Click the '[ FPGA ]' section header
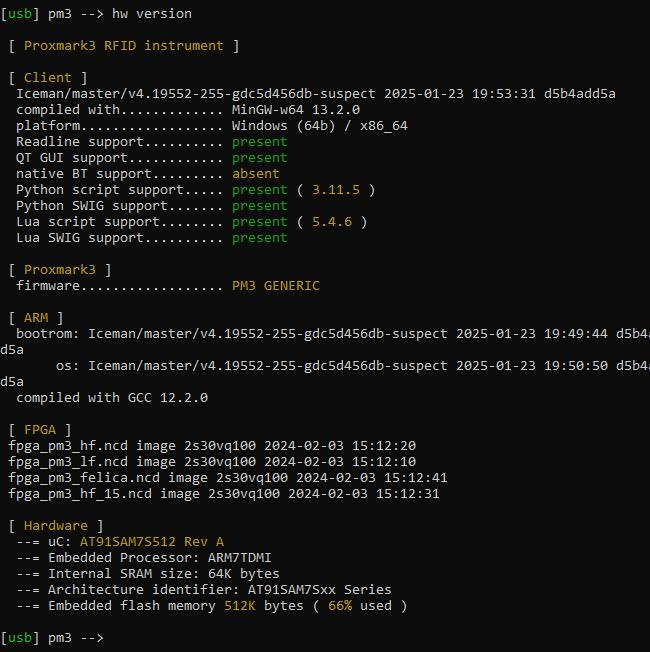Screen dimensions: 650x652 pyautogui.click(x=40, y=430)
